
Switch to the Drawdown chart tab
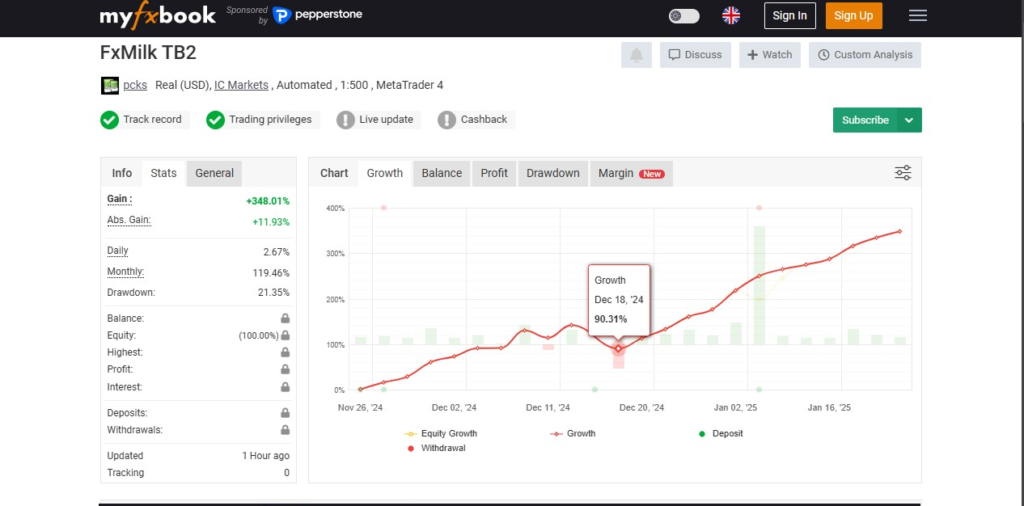553,173
